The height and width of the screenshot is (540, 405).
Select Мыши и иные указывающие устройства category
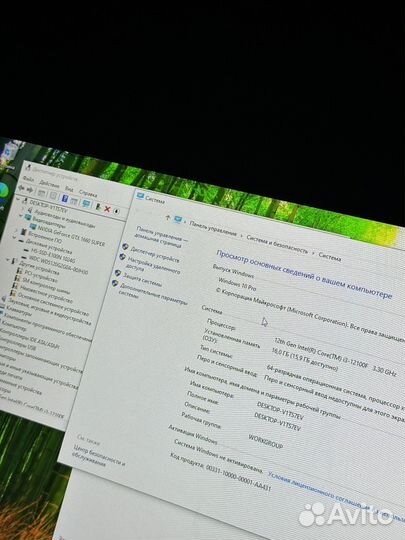coord(39,377)
